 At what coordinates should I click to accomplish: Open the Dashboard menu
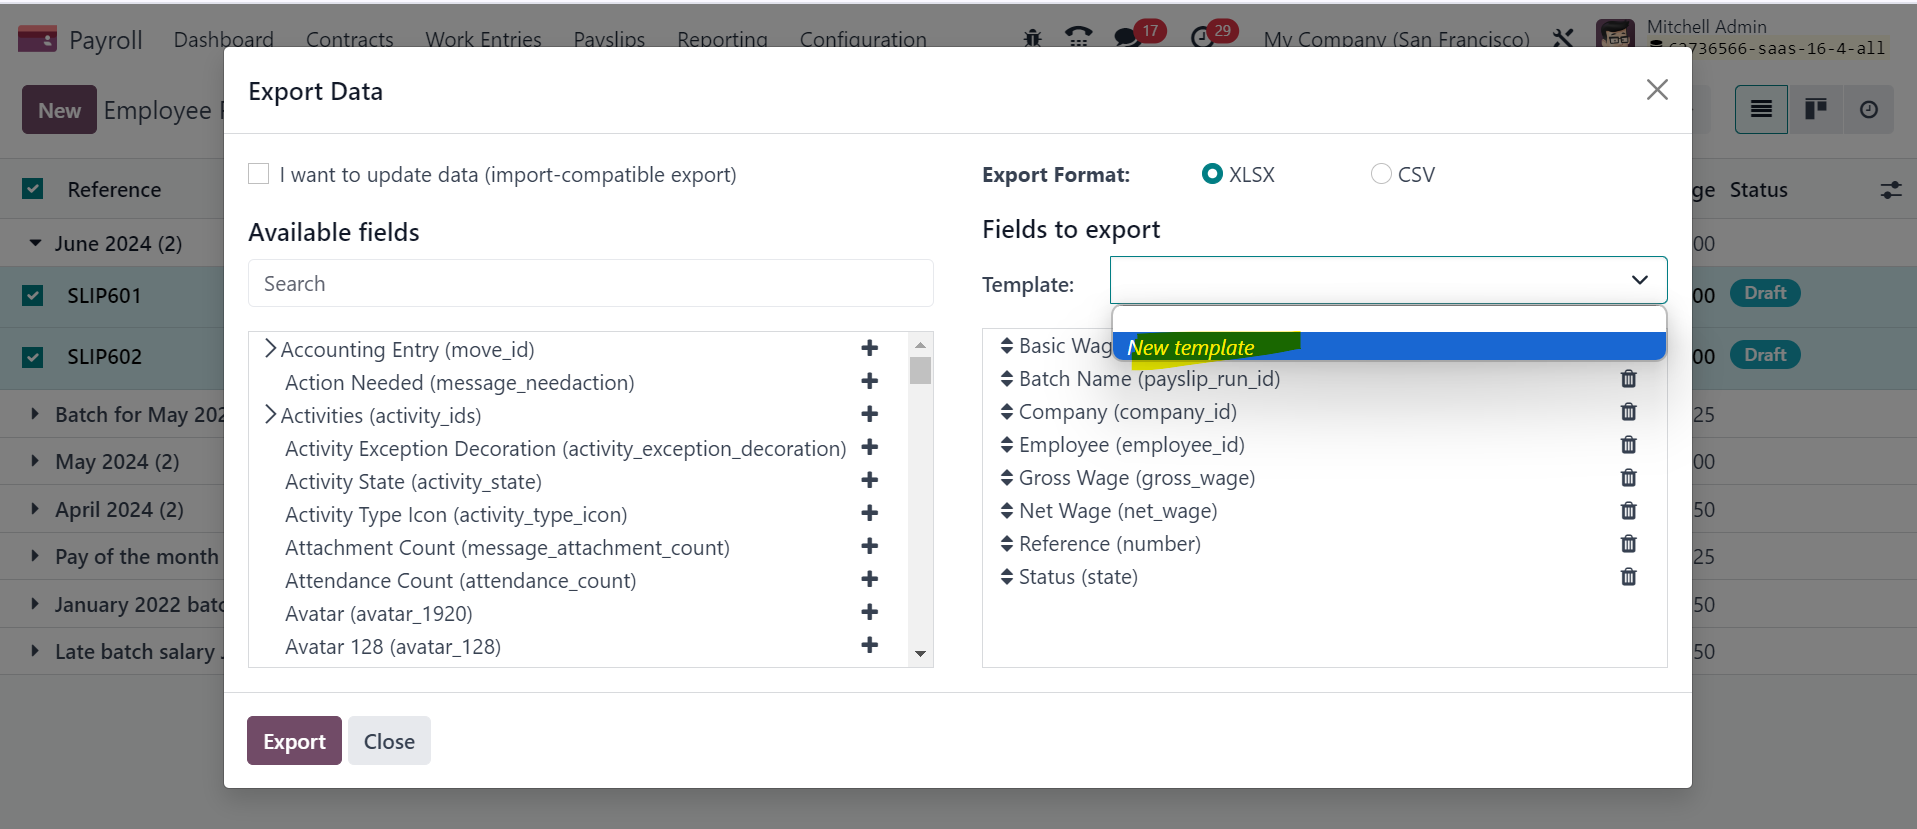223,39
